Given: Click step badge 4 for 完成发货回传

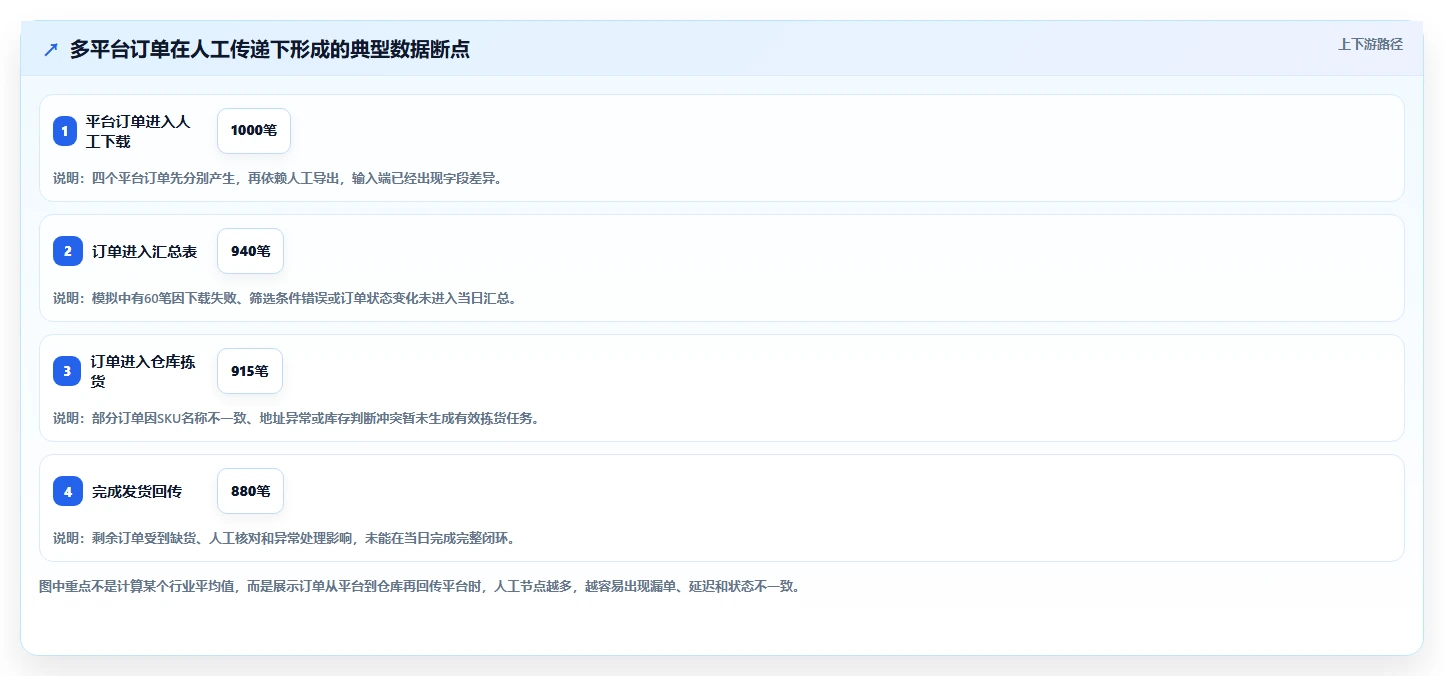Looking at the screenshot, I should 68,491.
